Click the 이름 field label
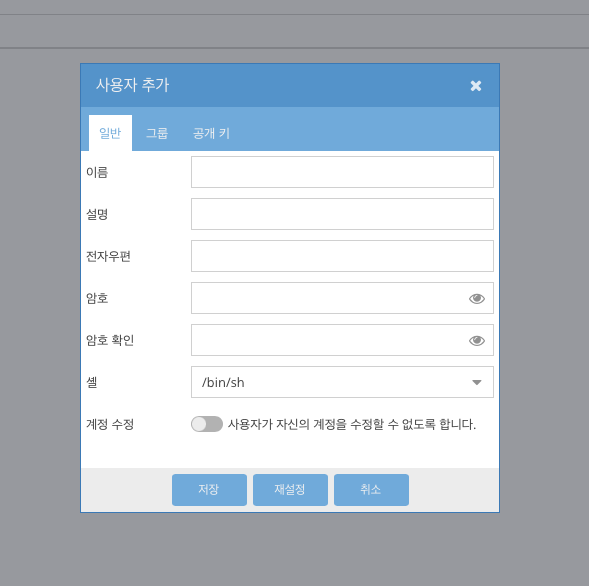Viewport: 589px width, 586px height. pos(97,172)
